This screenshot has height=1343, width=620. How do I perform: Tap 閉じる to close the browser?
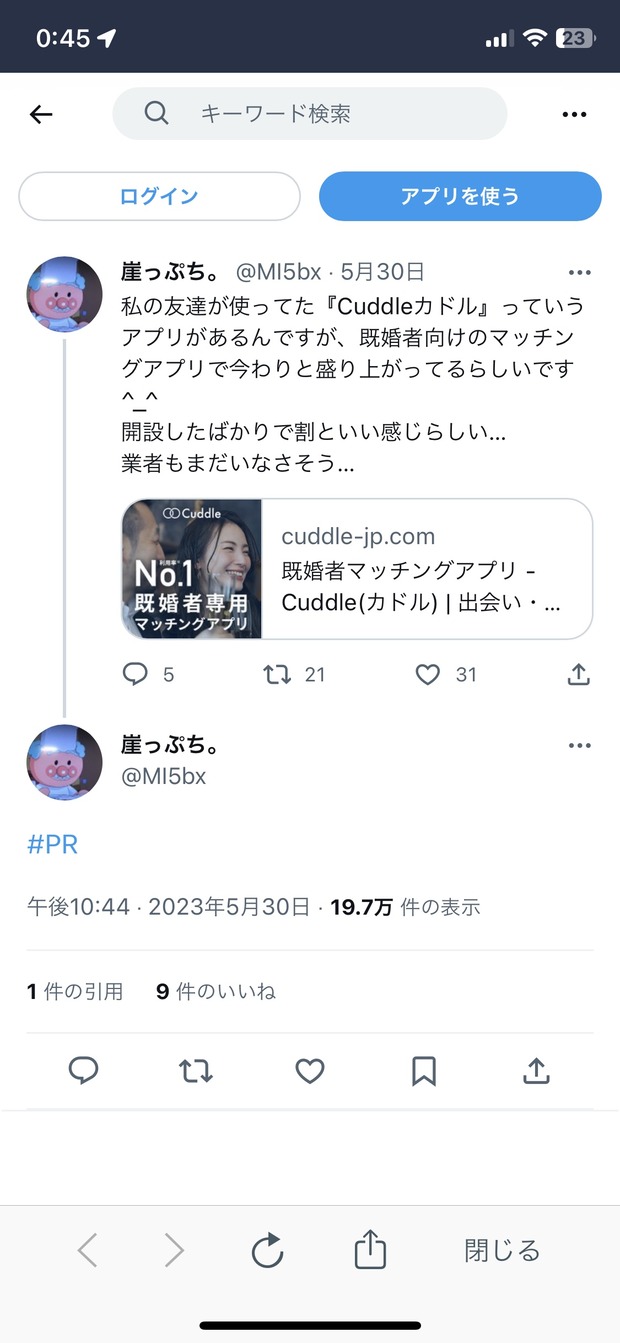tap(502, 1251)
